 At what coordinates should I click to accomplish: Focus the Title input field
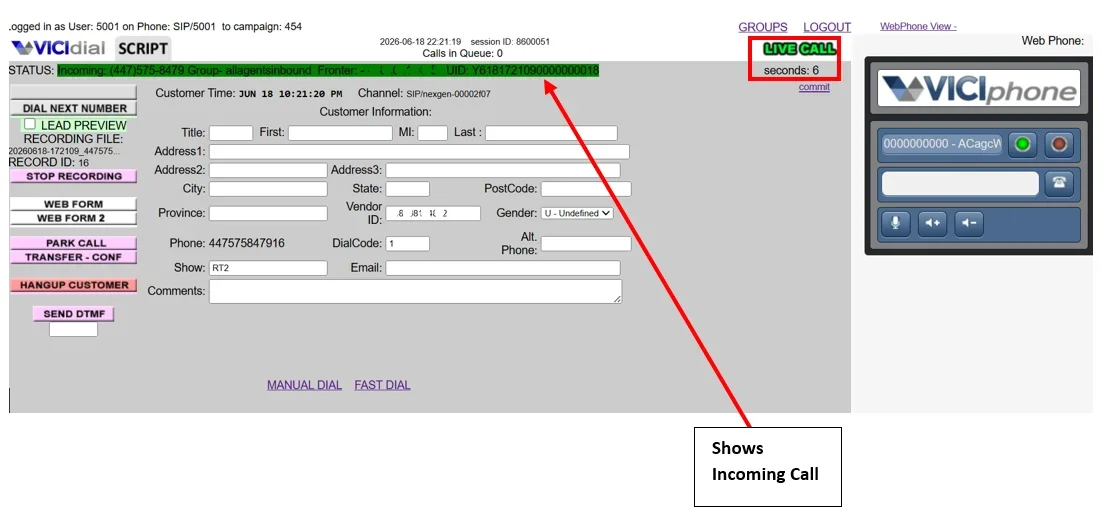[x=231, y=132]
